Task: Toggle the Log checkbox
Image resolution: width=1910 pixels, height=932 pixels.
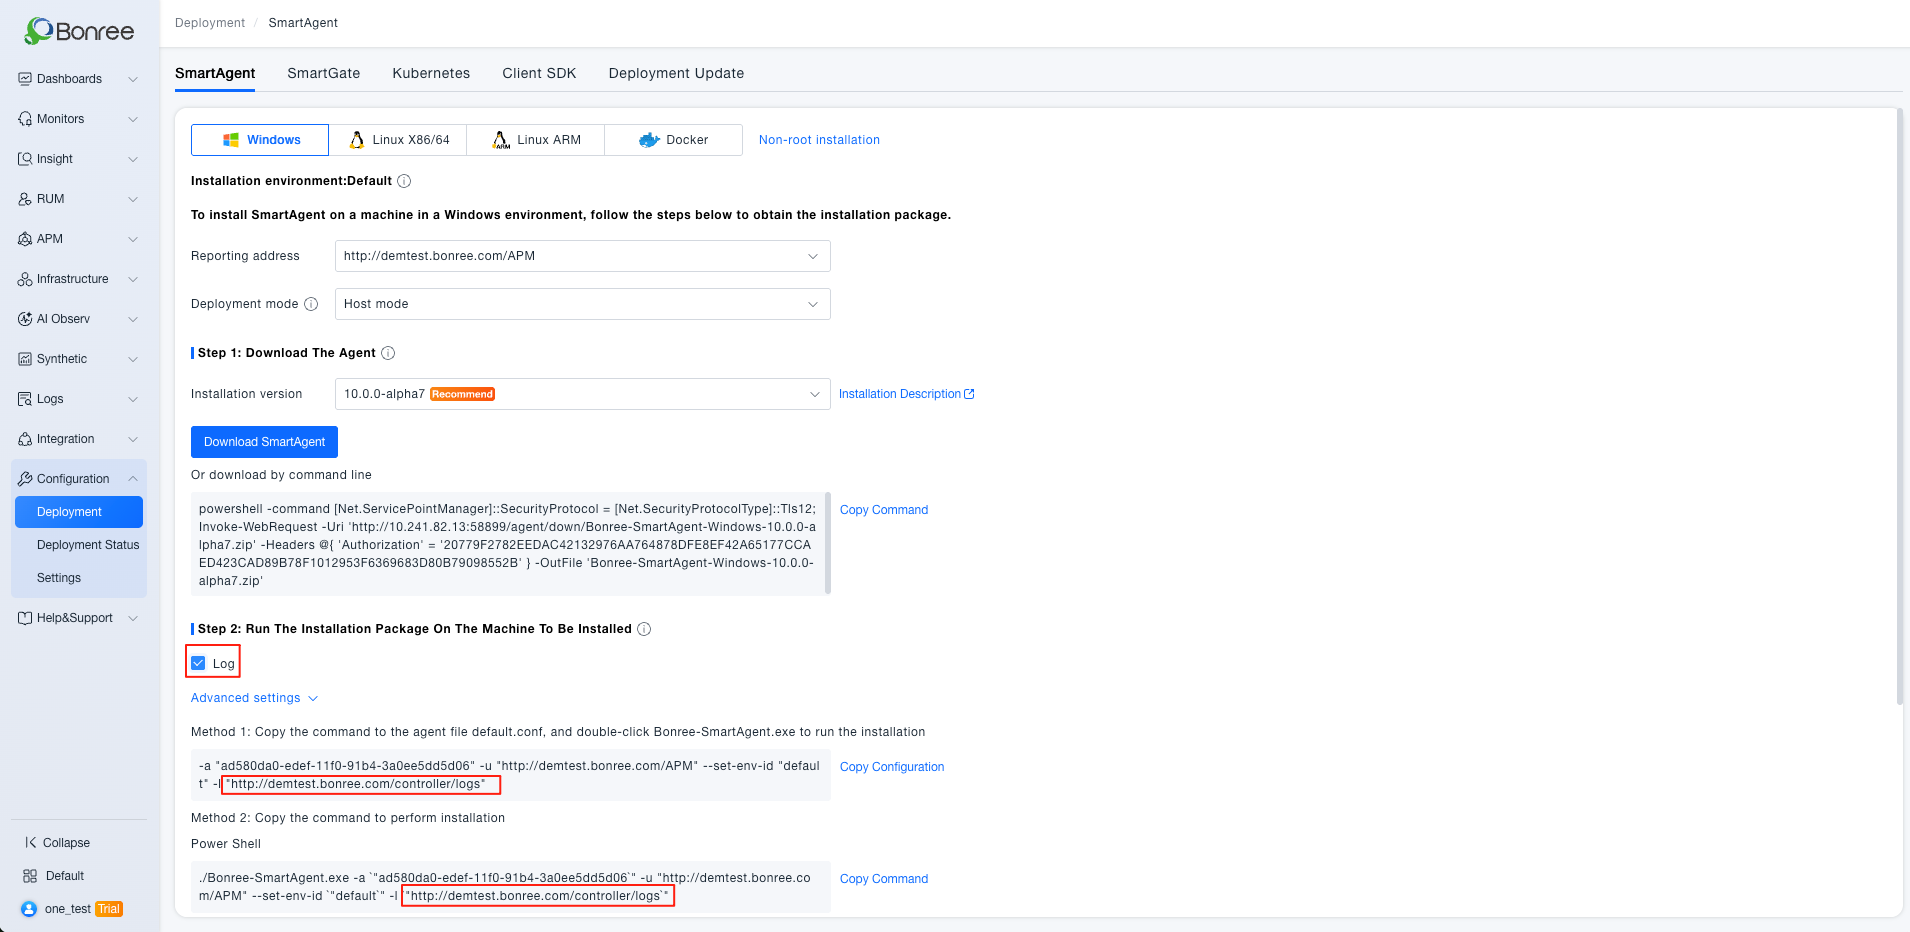Action: 198,663
